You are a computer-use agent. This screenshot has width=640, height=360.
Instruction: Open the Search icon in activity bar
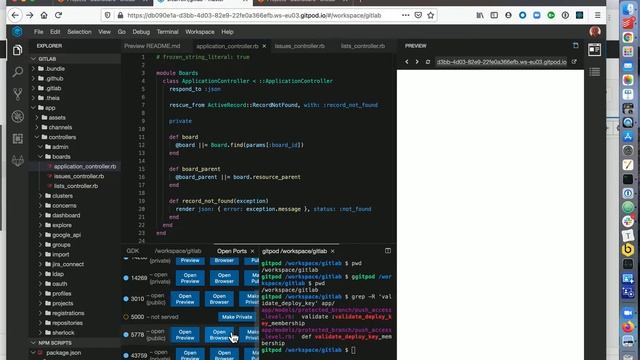click(17, 72)
